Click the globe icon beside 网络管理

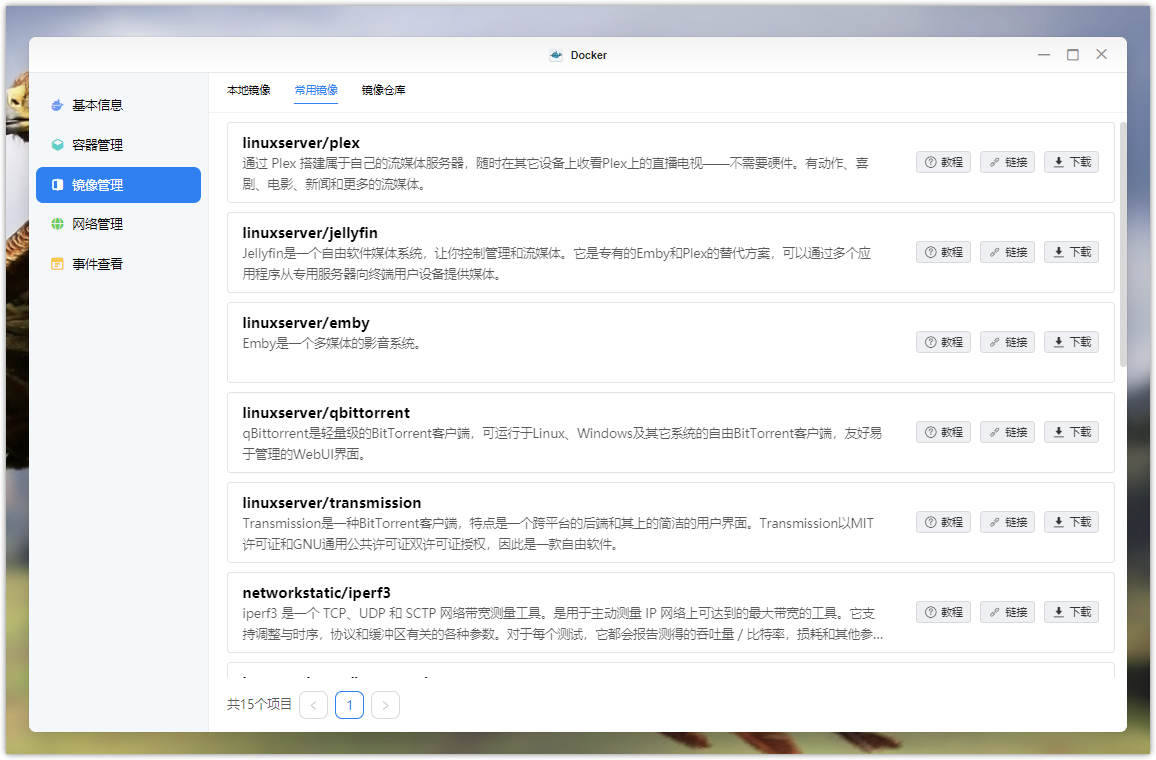pos(57,224)
